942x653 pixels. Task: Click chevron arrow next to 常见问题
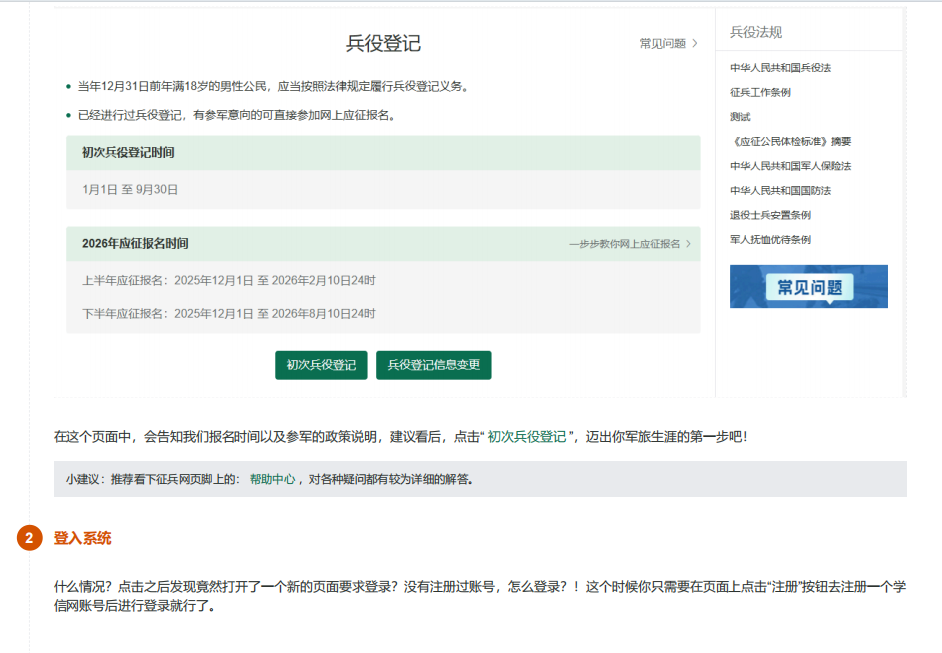[695, 44]
